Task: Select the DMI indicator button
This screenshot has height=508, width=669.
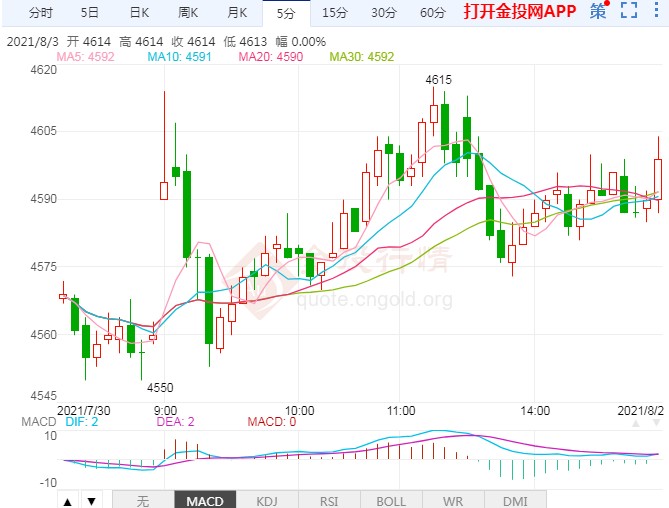Action: 514,500
